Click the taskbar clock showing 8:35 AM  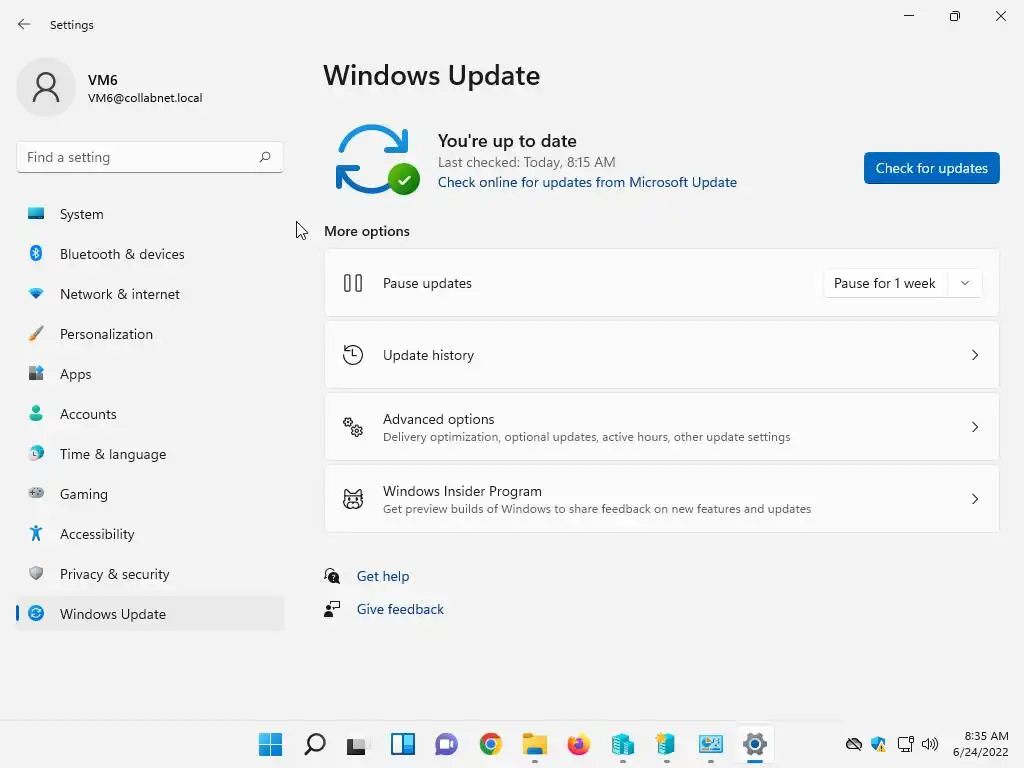(x=980, y=744)
